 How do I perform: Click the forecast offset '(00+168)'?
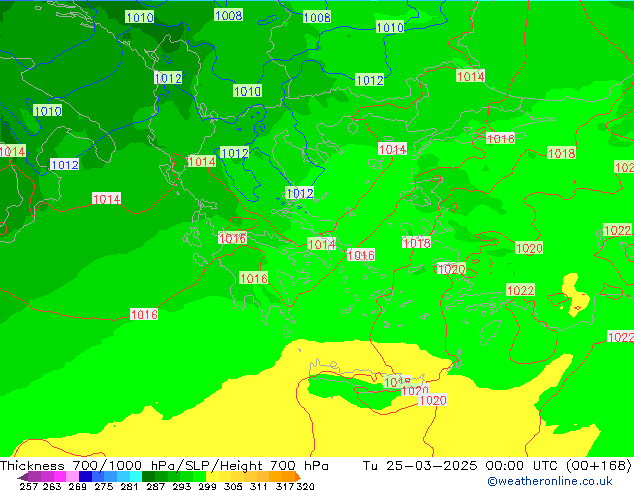pyautogui.click(x=598, y=465)
